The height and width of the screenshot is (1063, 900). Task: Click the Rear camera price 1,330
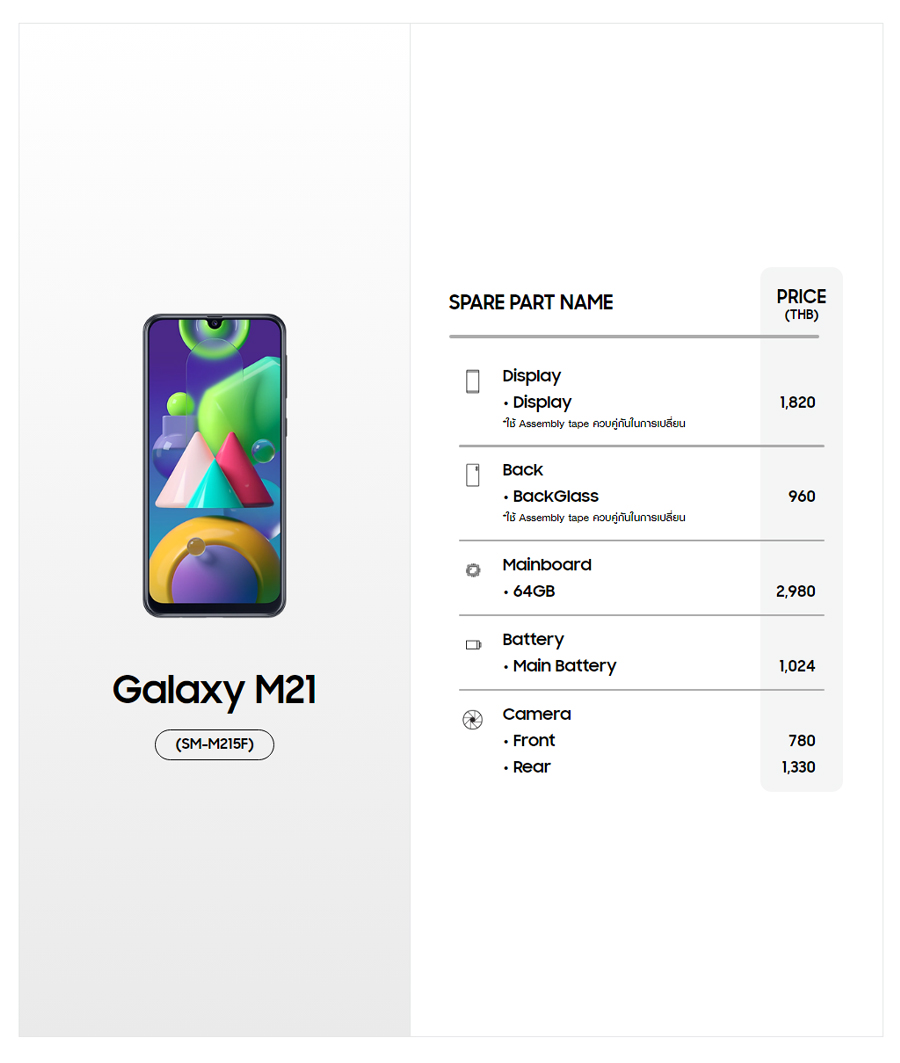(x=798, y=767)
